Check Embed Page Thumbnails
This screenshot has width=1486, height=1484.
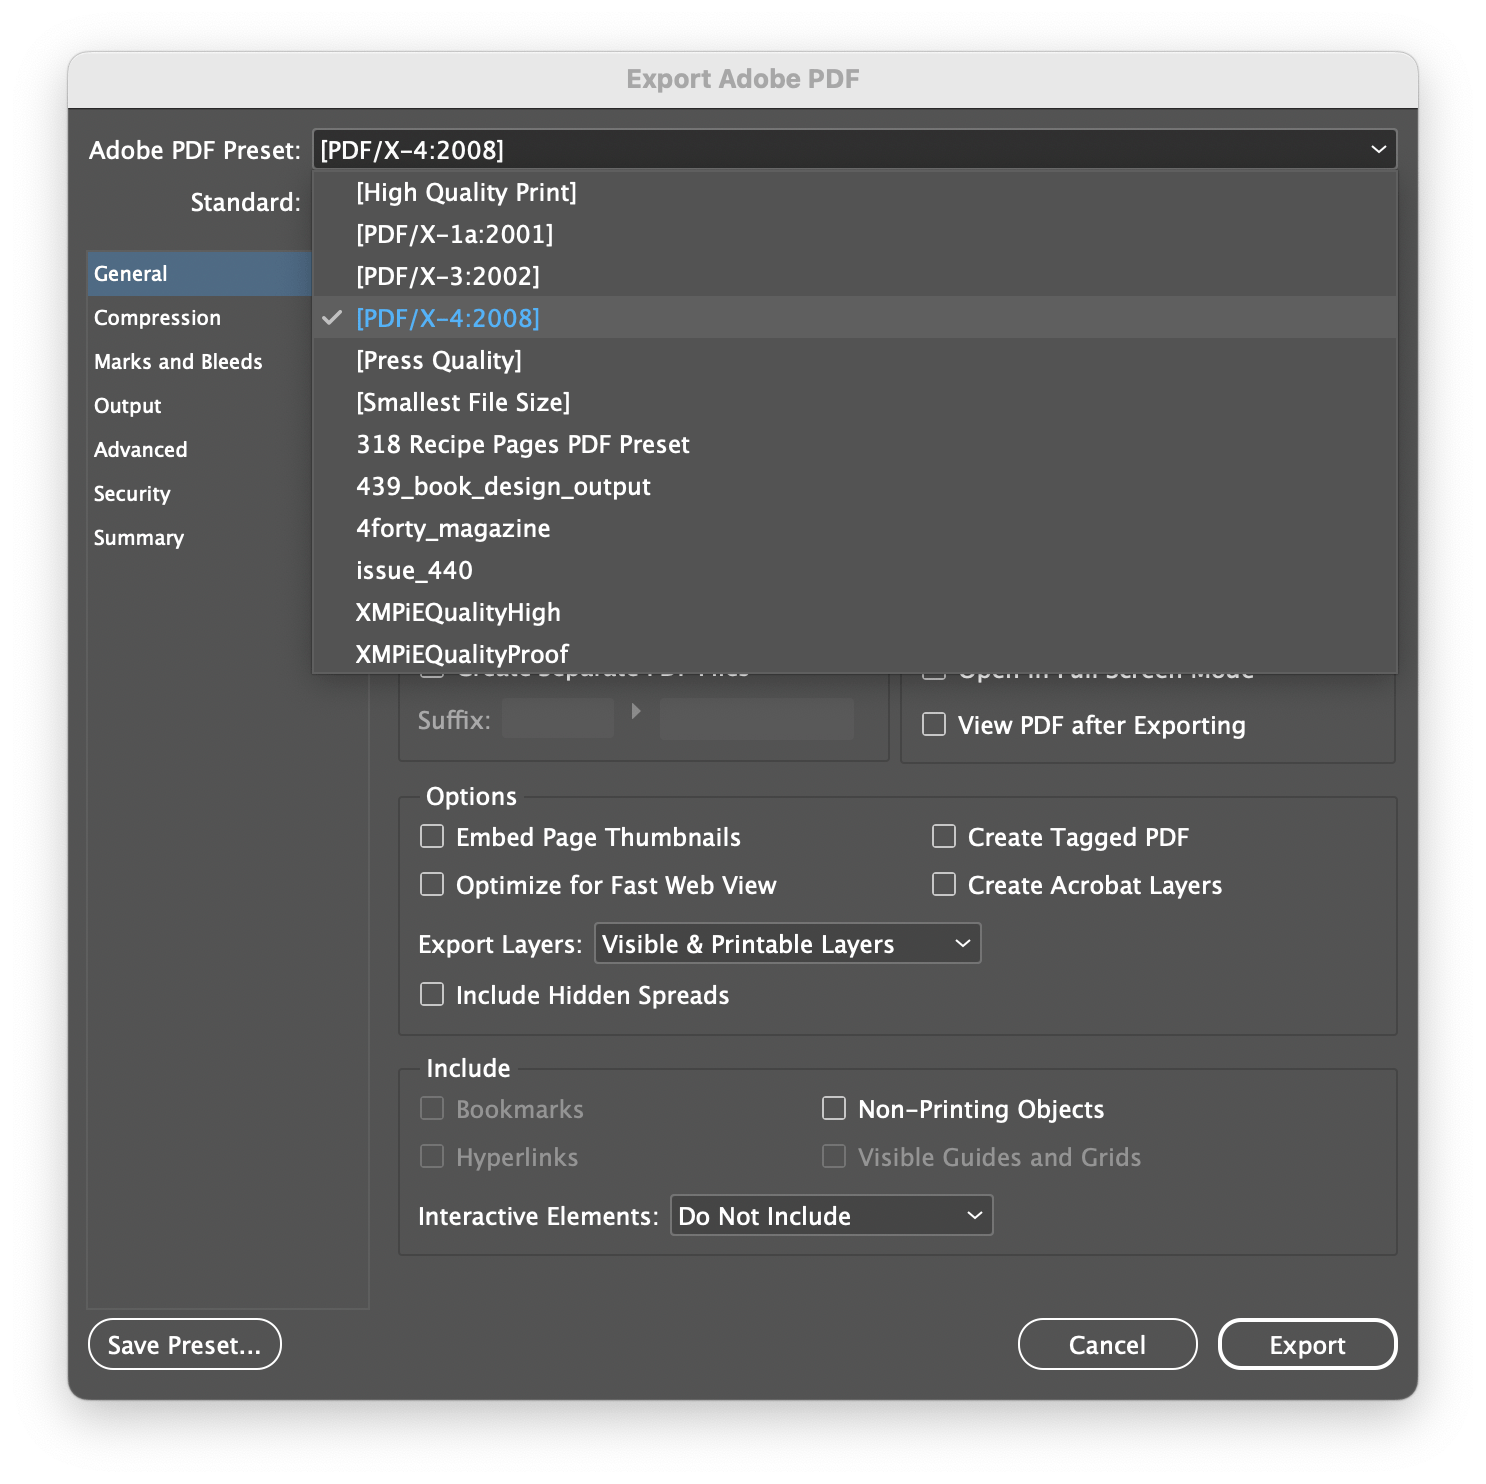pos(431,836)
